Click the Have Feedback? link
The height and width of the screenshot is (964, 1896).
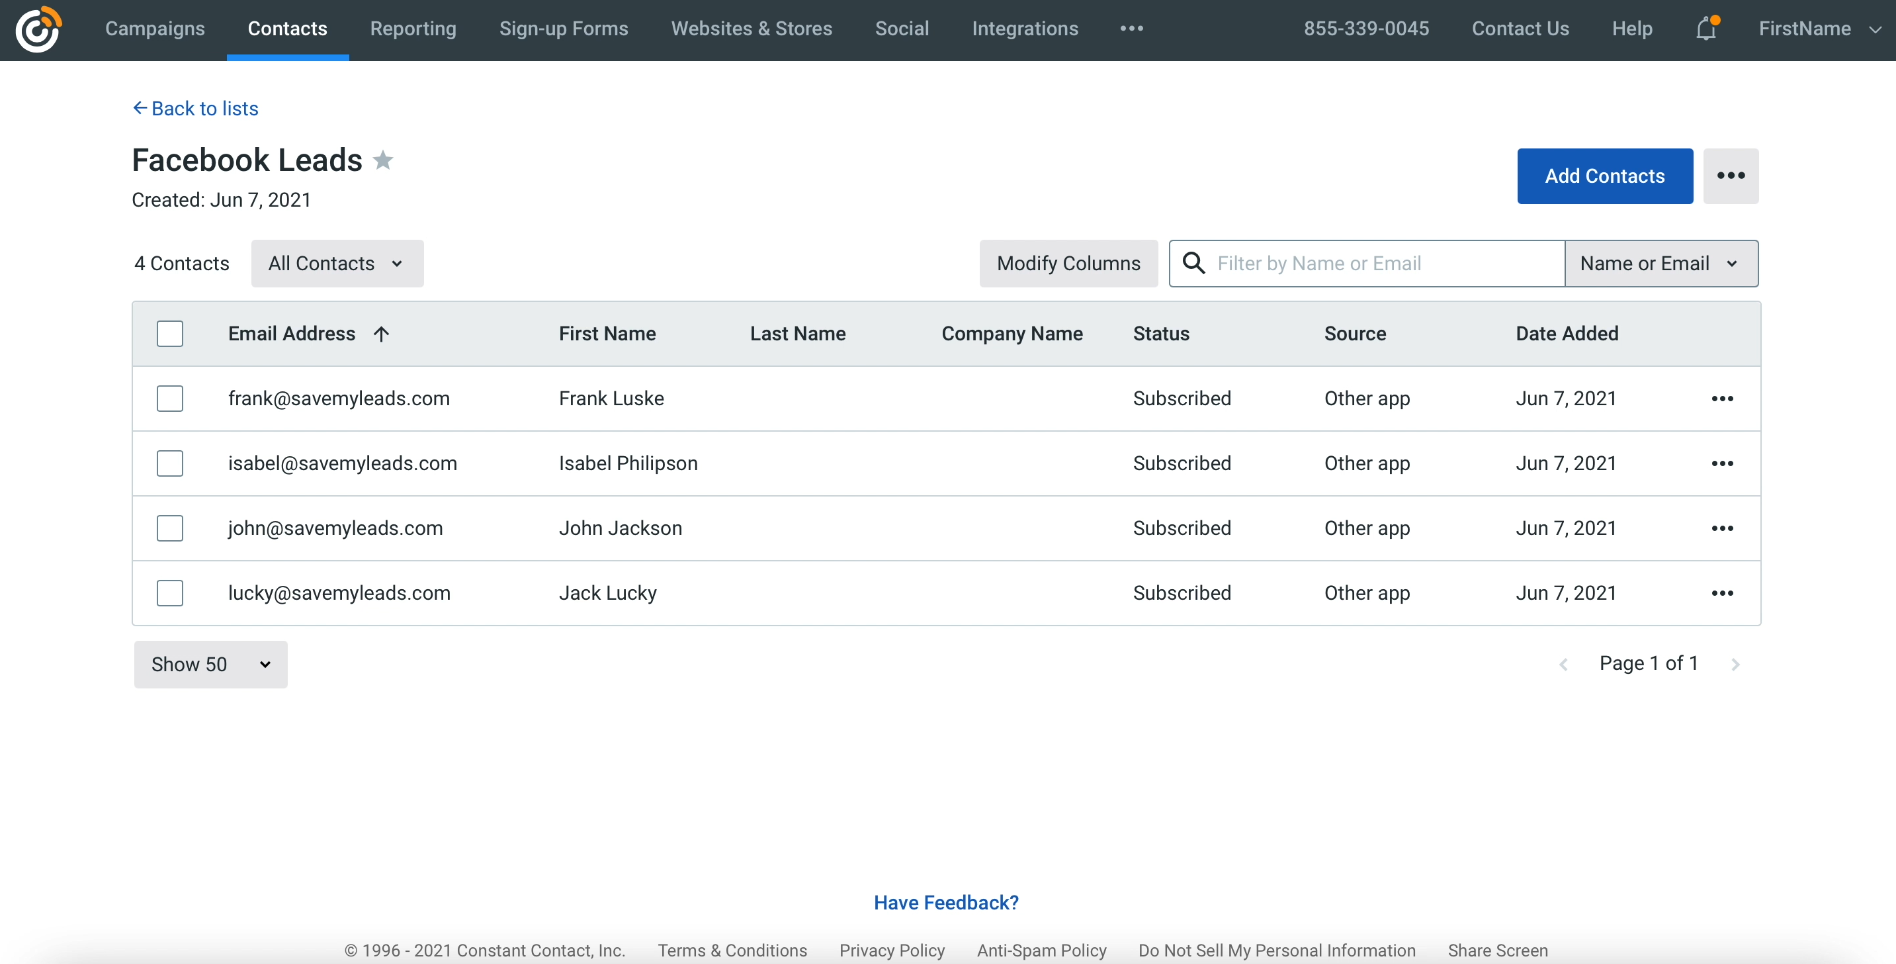click(946, 903)
